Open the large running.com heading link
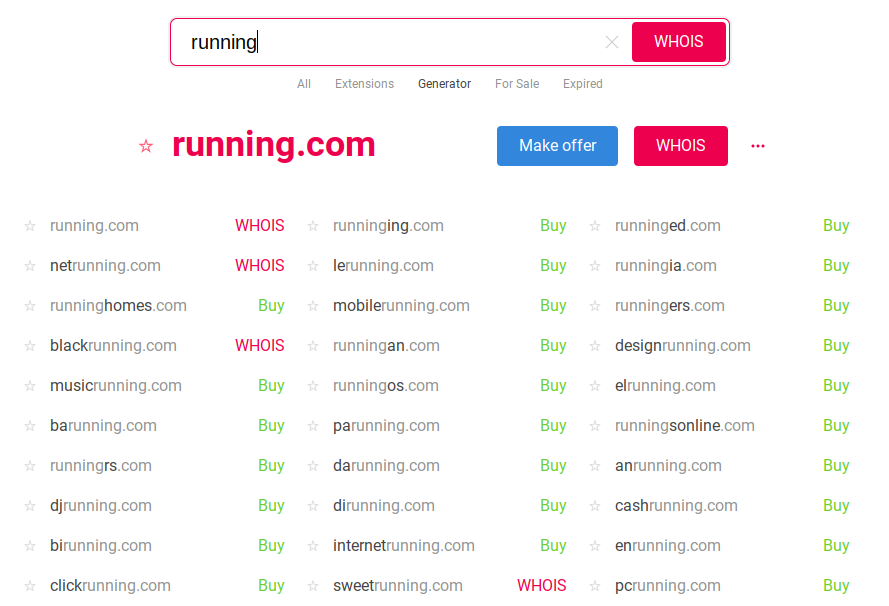Screen dimensions: 889x606 274,145
